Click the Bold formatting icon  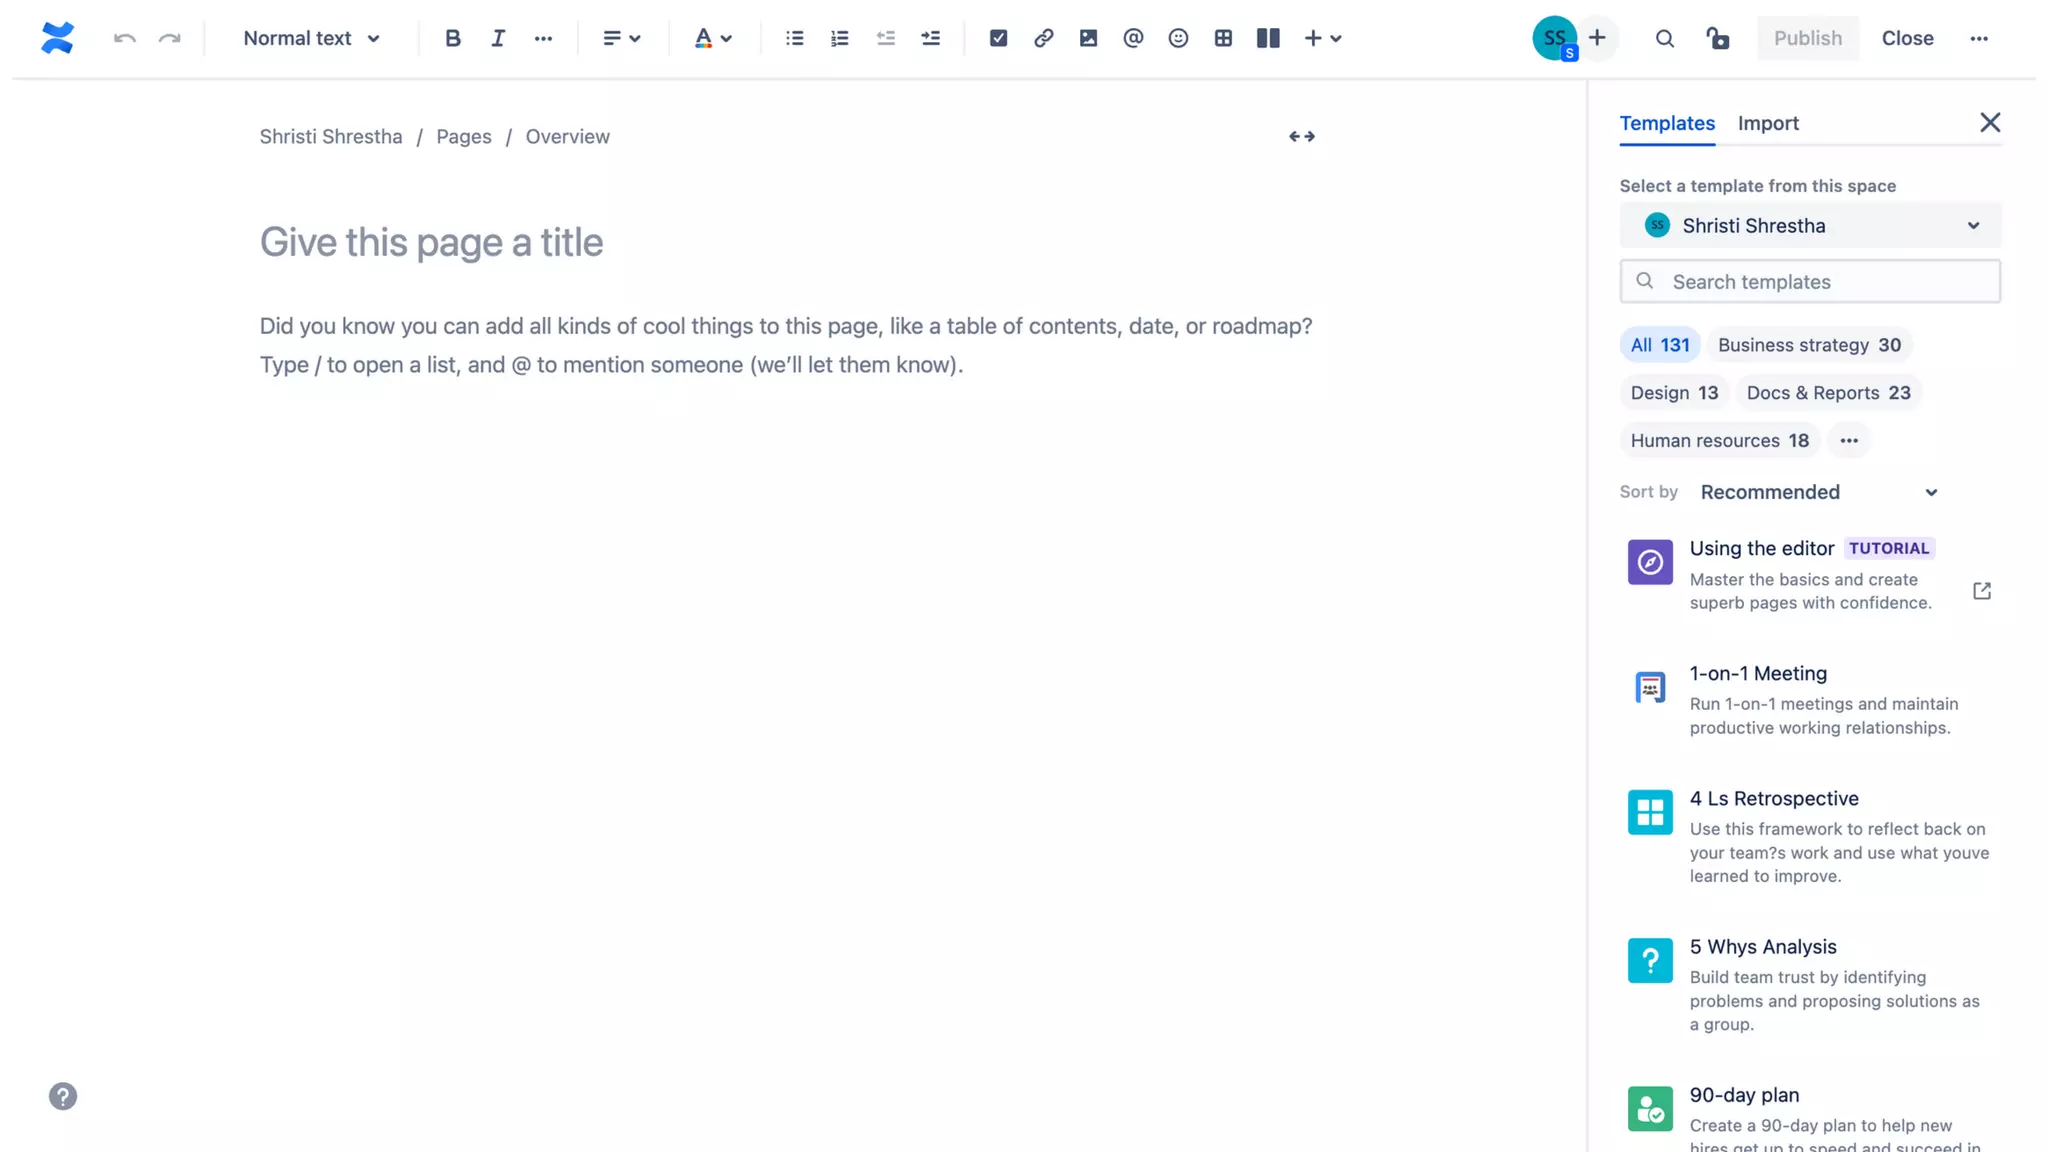click(453, 38)
